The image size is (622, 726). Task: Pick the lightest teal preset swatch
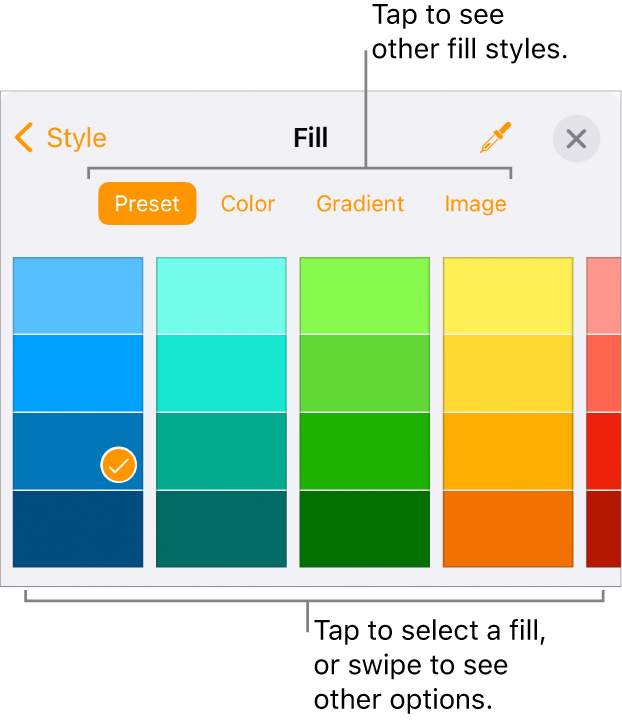pyautogui.click(x=221, y=296)
